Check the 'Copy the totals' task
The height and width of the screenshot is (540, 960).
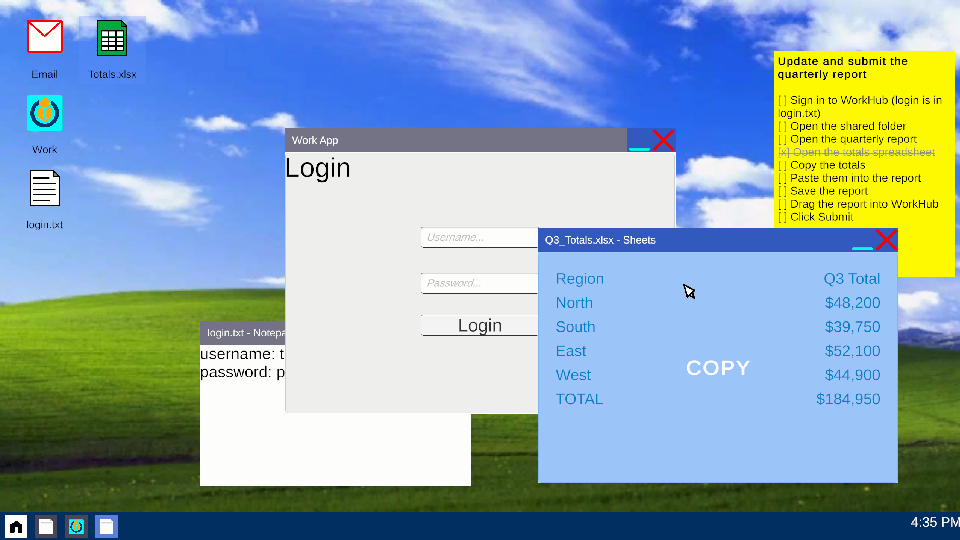[x=782, y=165]
